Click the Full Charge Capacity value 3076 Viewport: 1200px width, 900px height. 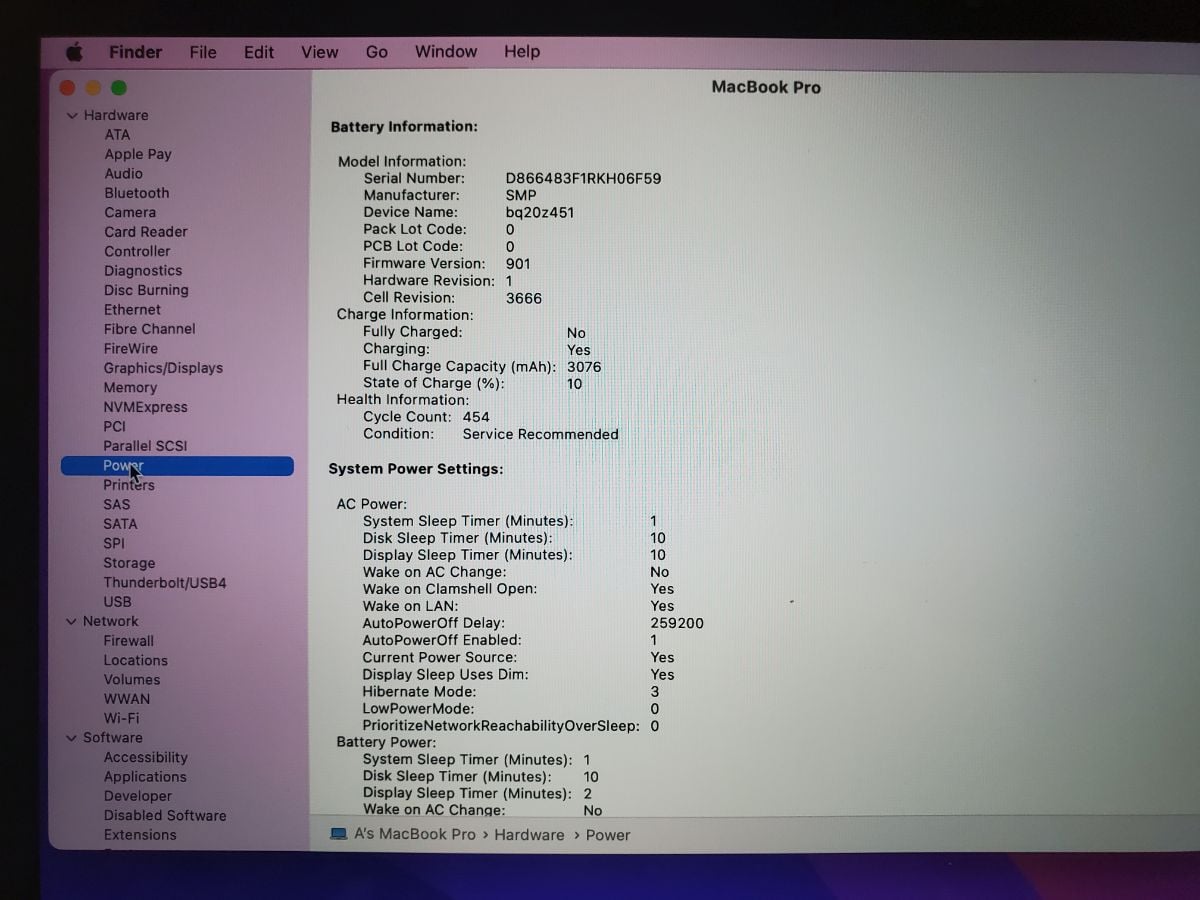click(584, 367)
